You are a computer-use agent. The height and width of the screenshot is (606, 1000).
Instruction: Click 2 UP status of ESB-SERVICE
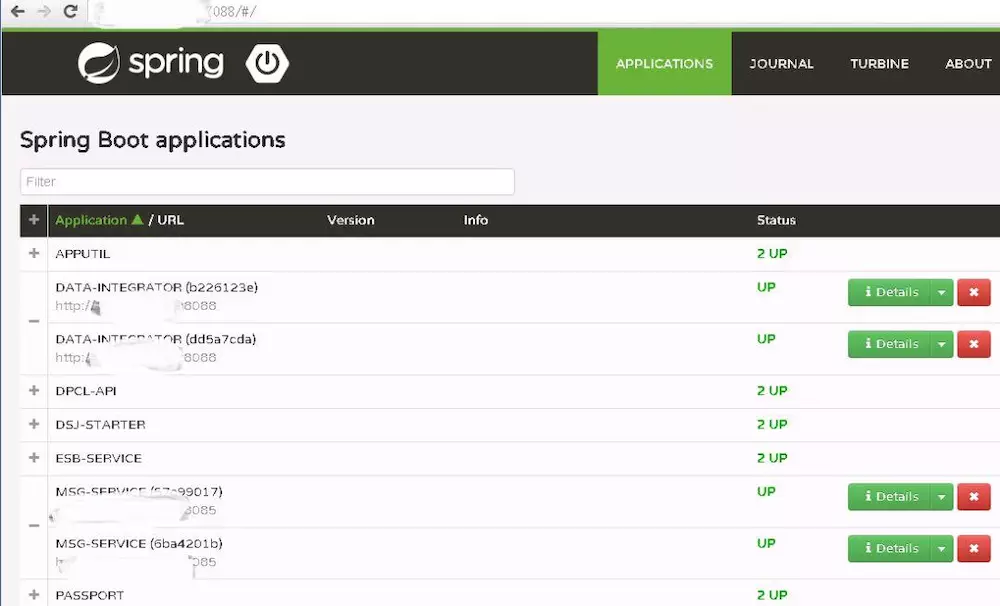(x=772, y=458)
